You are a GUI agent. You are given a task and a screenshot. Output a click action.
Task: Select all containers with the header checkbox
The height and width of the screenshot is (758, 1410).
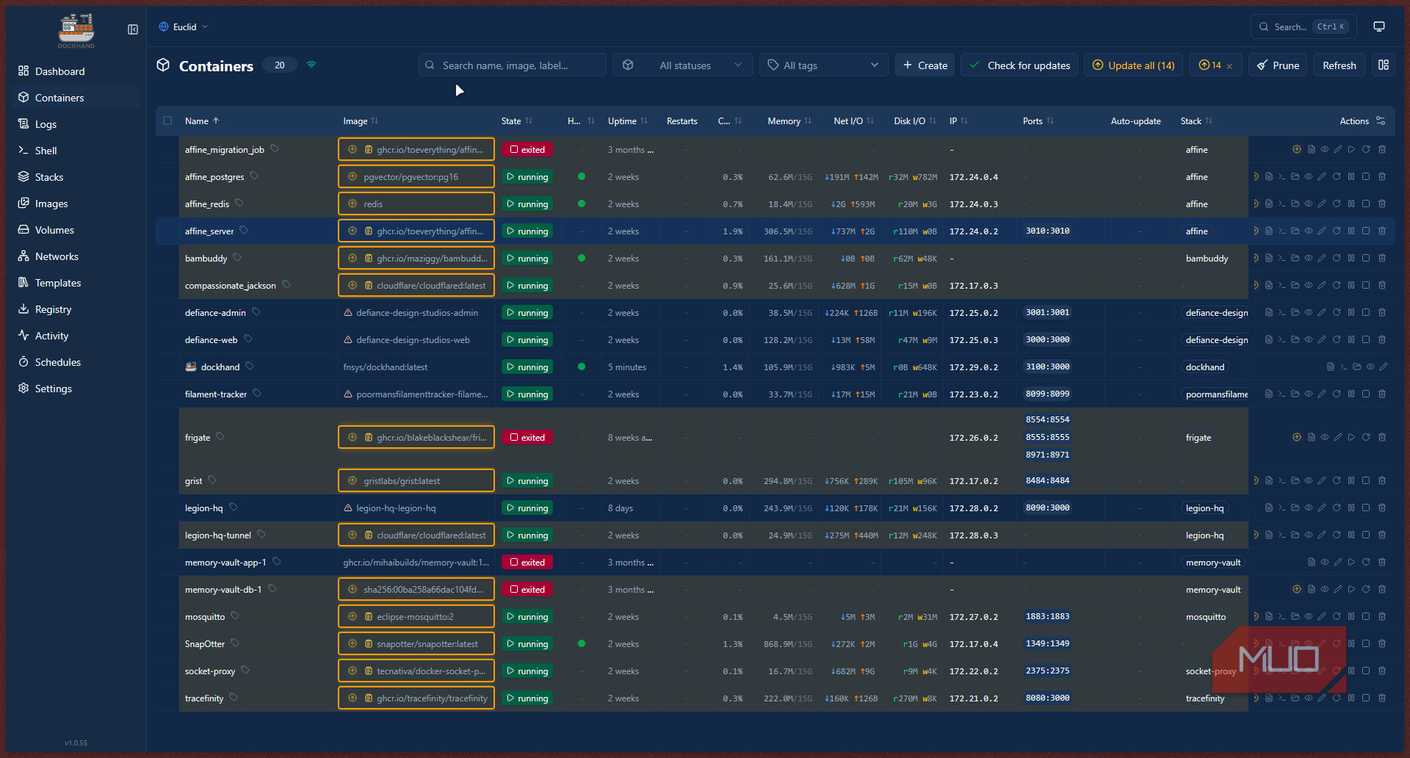pyautogui.click(x=167, y=121)
